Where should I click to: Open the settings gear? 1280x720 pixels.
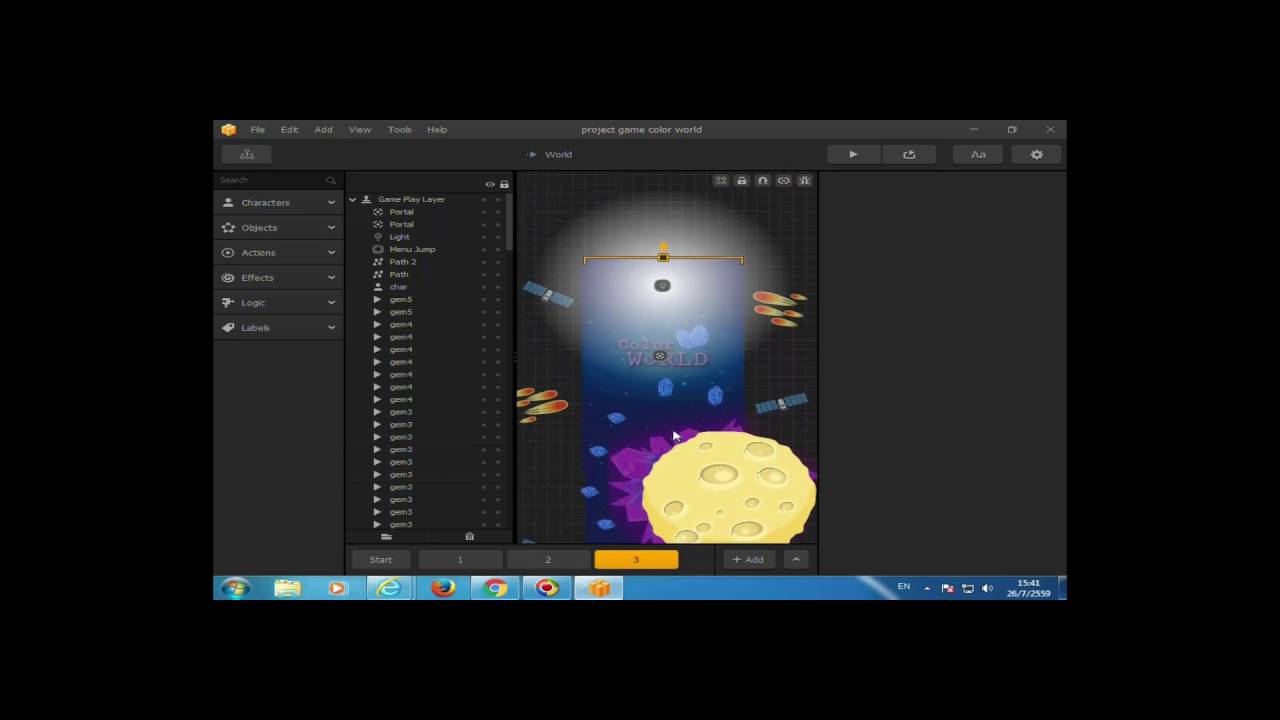[1036, 154]
